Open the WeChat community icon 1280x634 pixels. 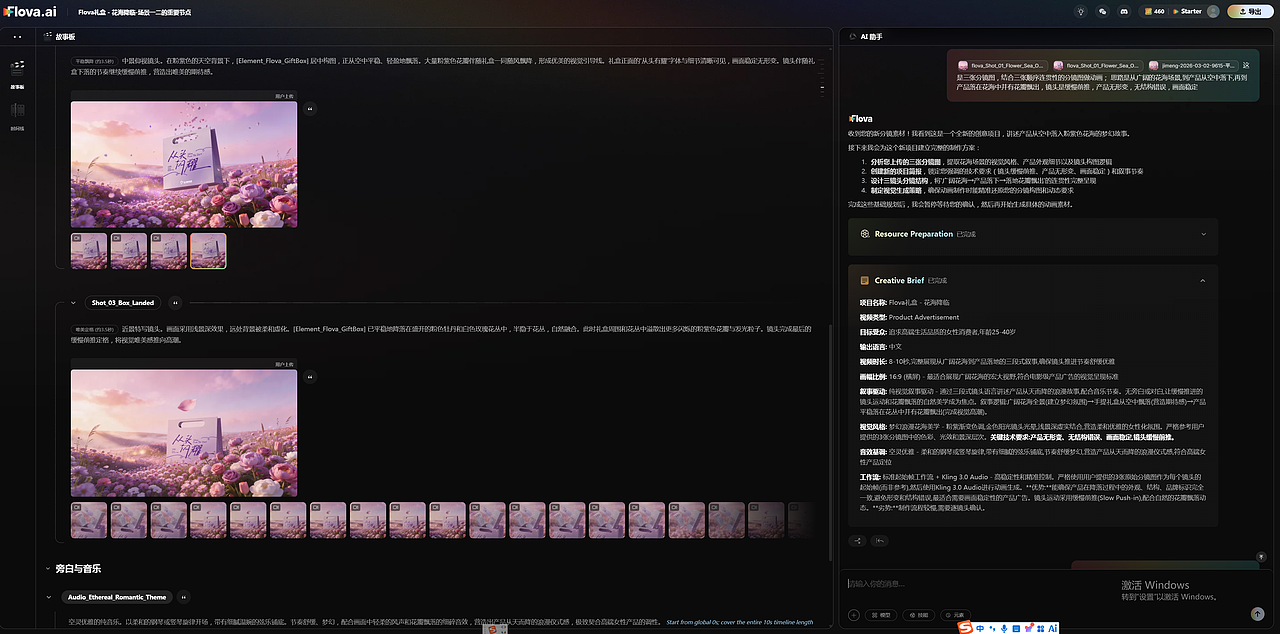tap(1103, 11)
